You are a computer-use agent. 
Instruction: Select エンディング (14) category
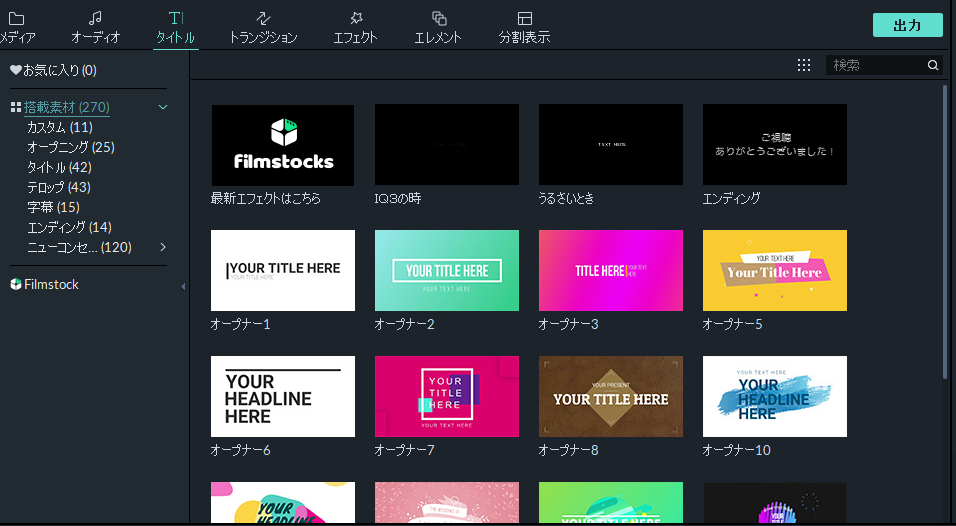coord(69,227)
